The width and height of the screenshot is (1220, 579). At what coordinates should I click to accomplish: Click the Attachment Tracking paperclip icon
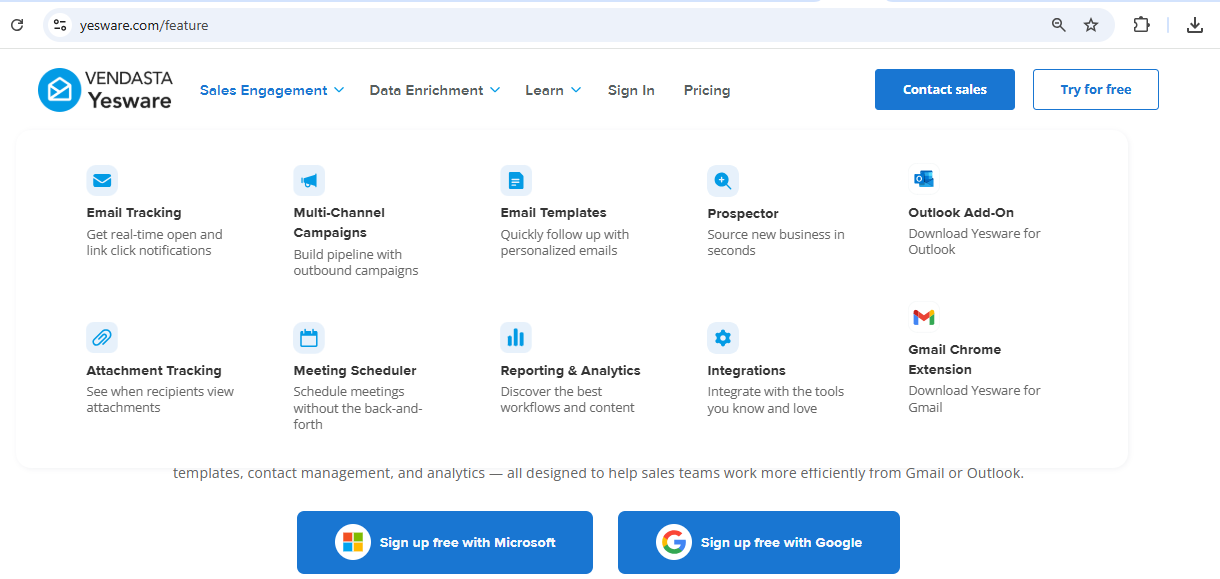(x=102, y=337)
